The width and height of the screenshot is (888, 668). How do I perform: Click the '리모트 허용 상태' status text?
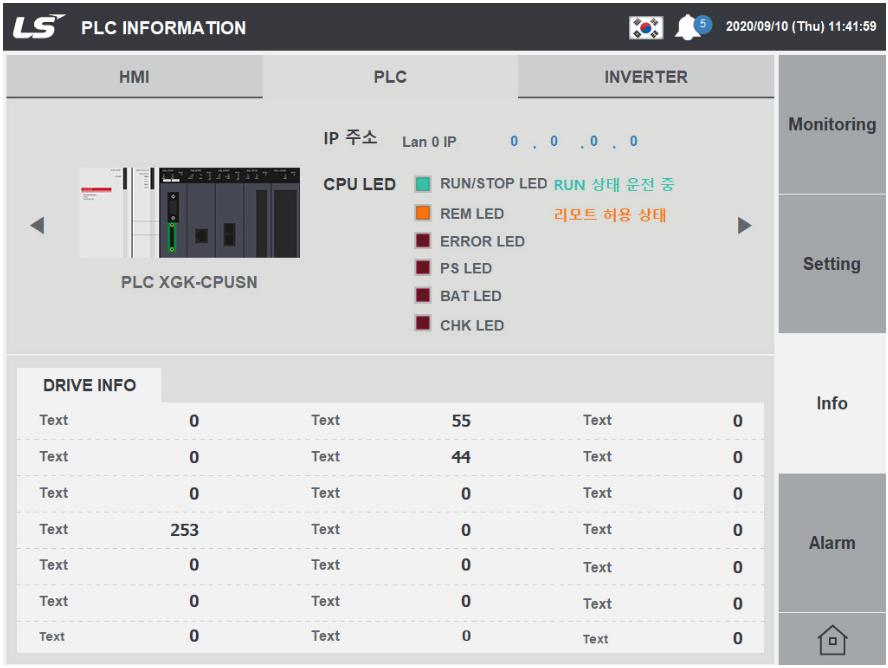pyautogui.click(x=610, y=215)
